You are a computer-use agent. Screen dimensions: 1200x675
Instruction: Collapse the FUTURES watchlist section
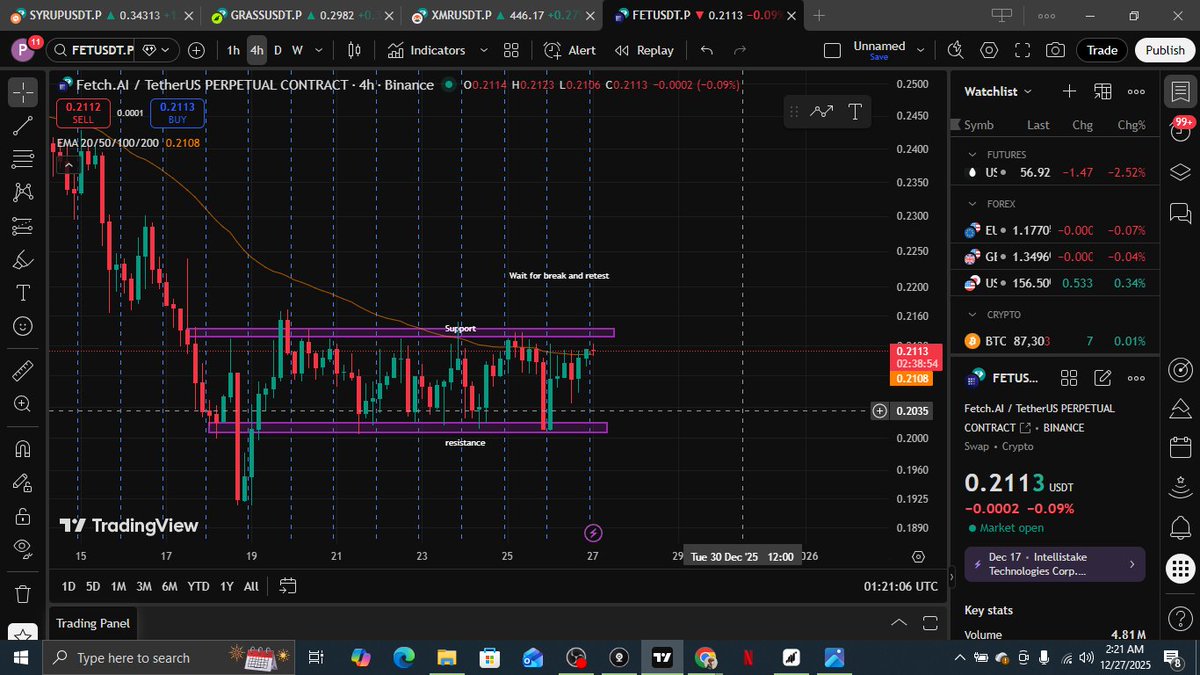pyautogui.click(x=974, y=155)
